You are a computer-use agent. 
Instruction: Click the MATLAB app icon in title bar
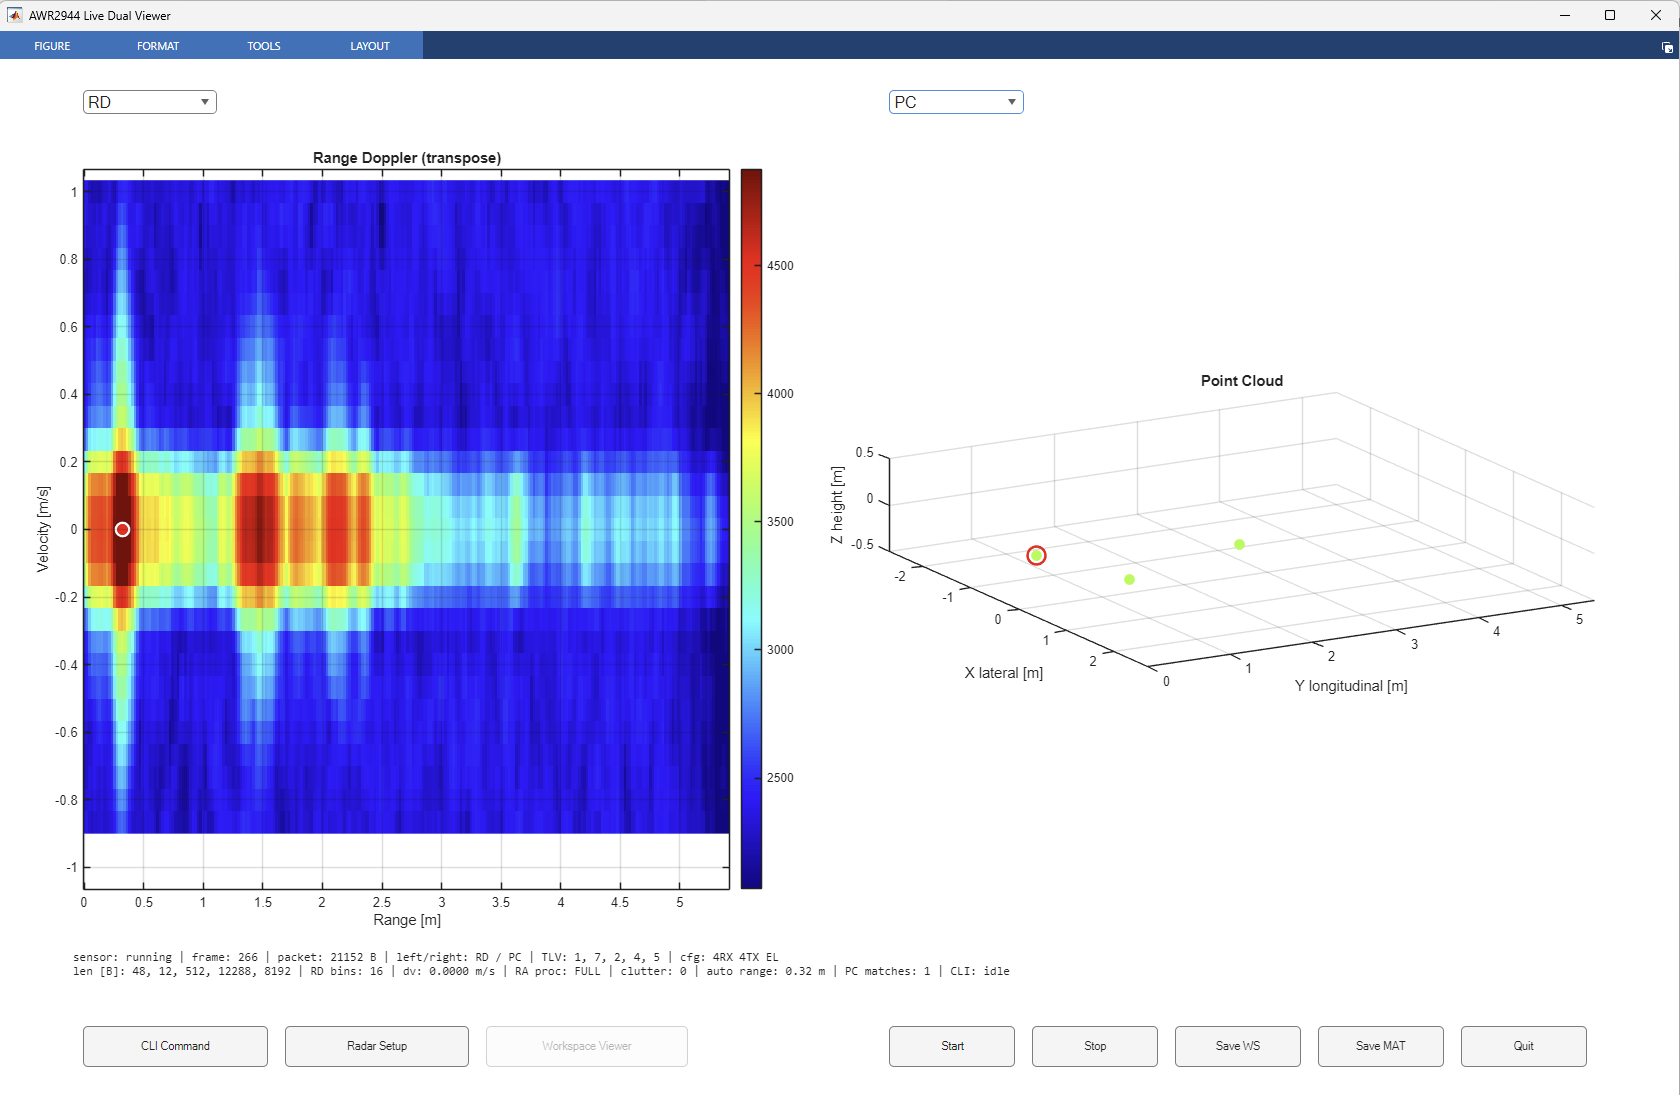point(14,15)
